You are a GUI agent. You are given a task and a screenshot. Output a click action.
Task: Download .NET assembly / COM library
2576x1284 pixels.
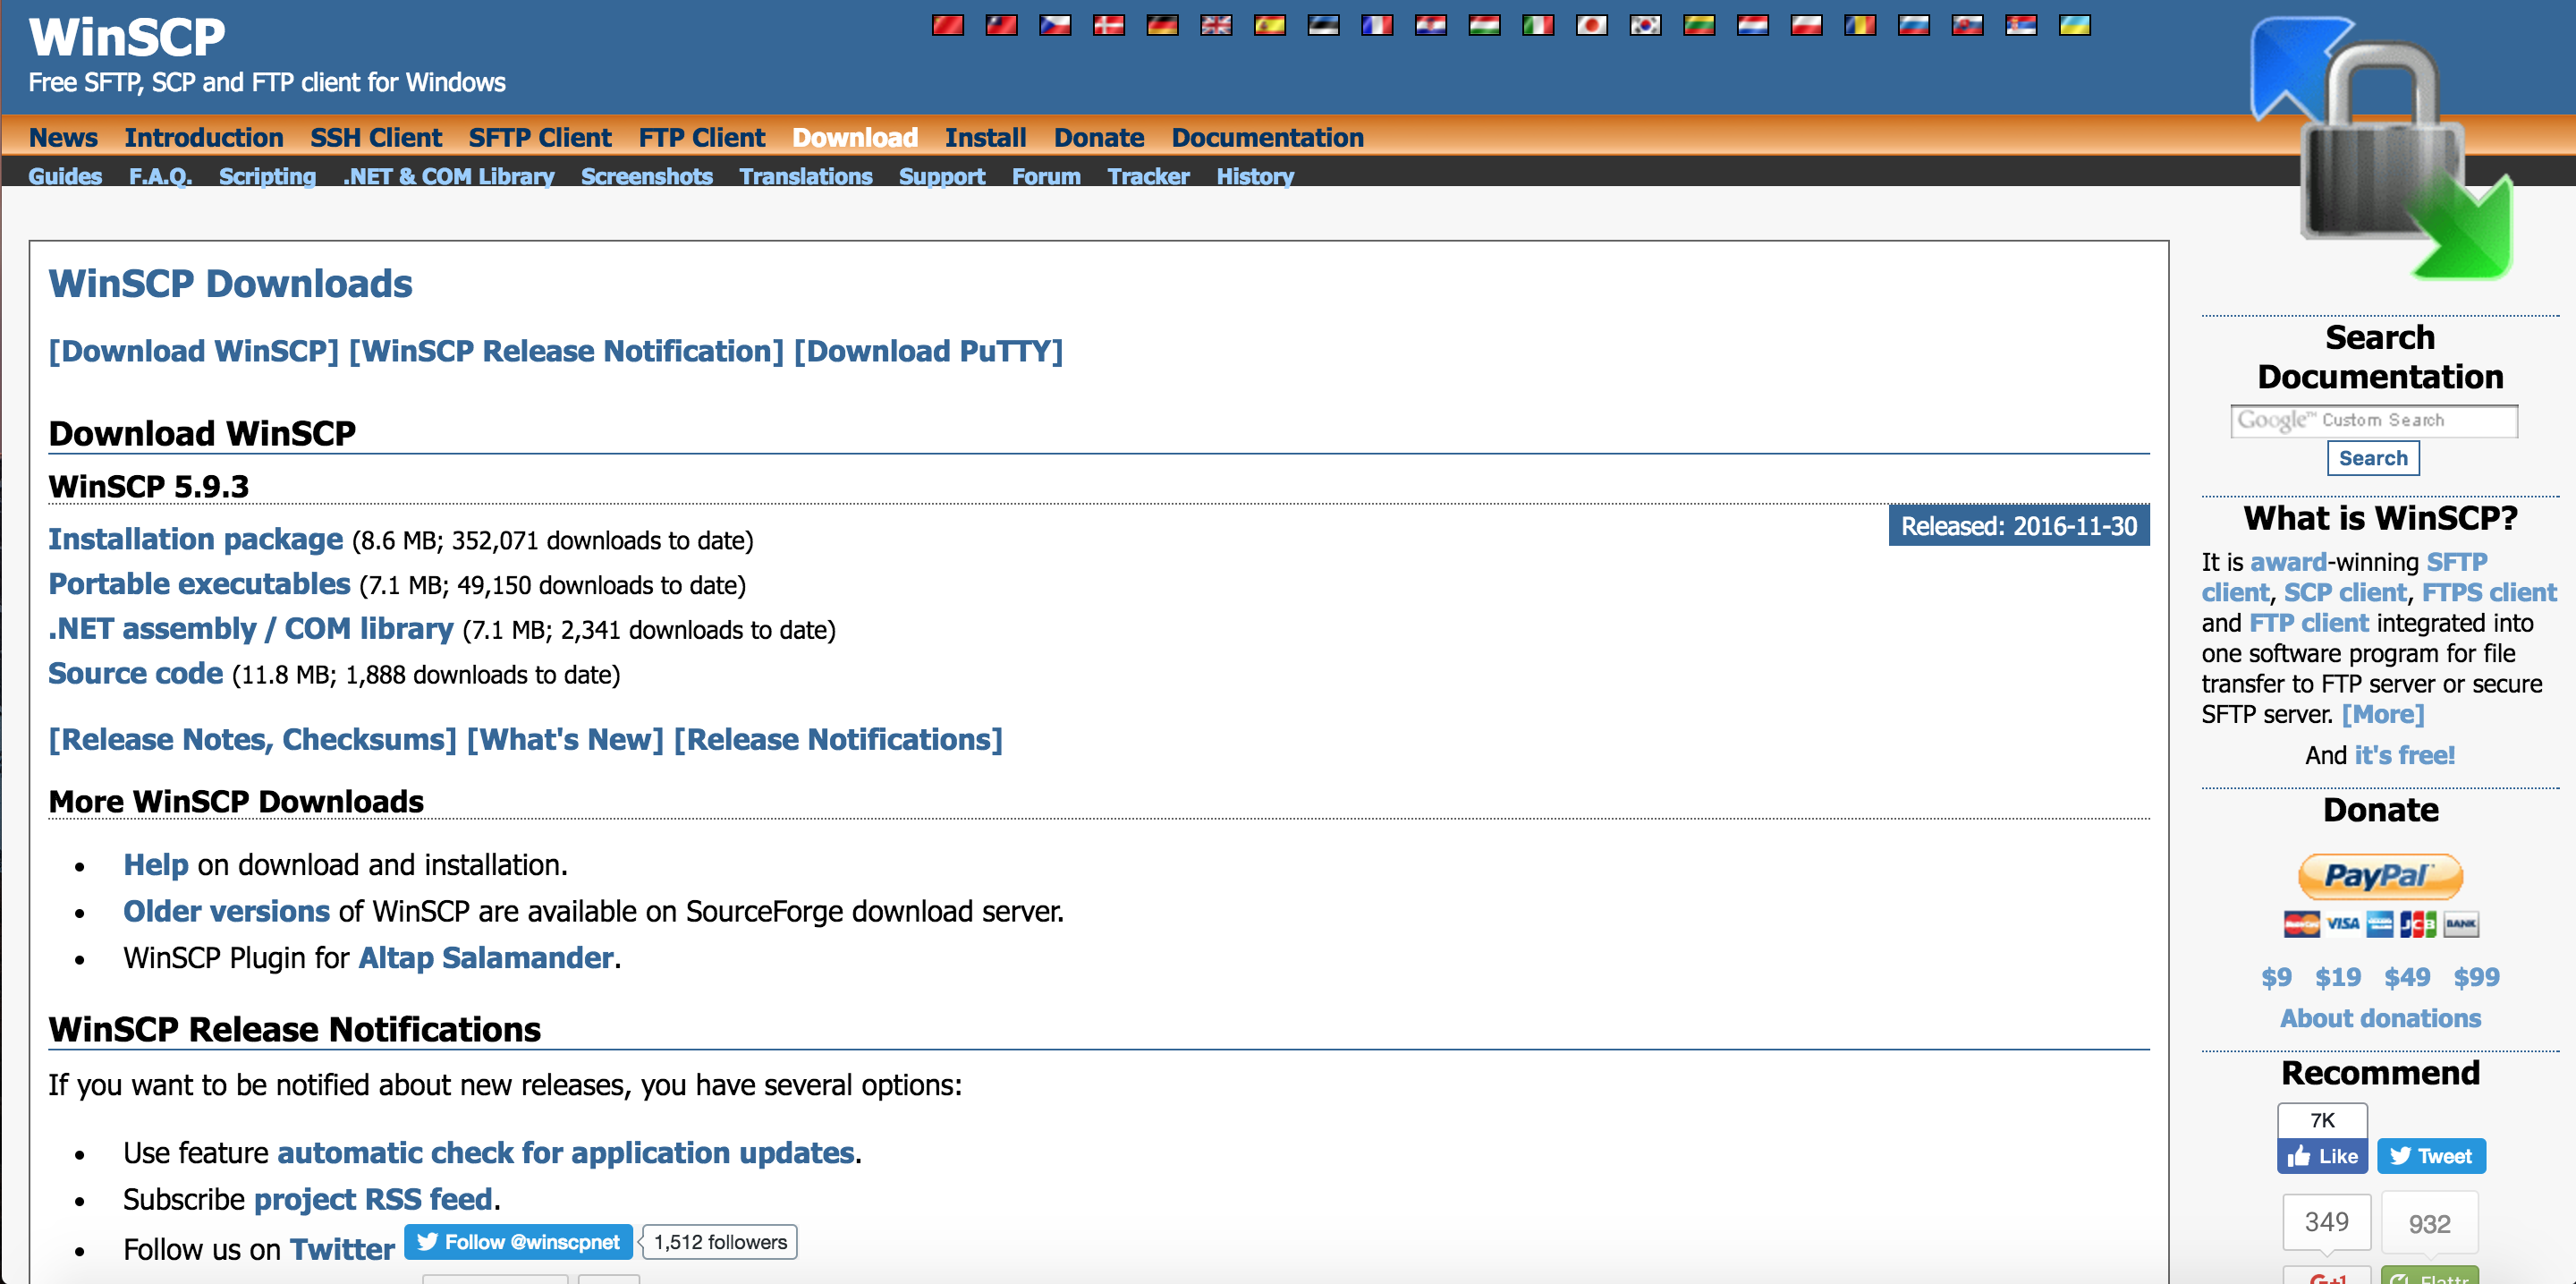click(251, 629)
